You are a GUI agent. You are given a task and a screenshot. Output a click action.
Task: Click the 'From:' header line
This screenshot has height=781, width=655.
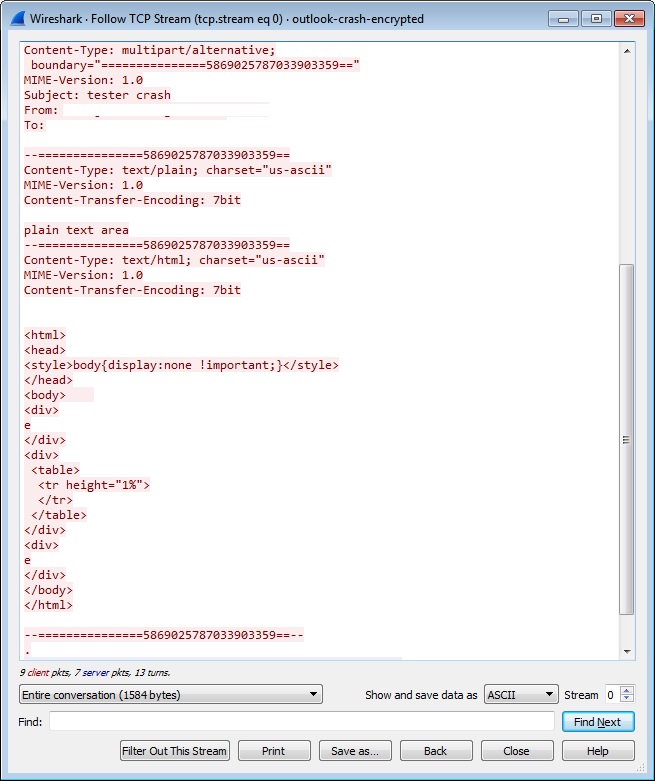41,110
